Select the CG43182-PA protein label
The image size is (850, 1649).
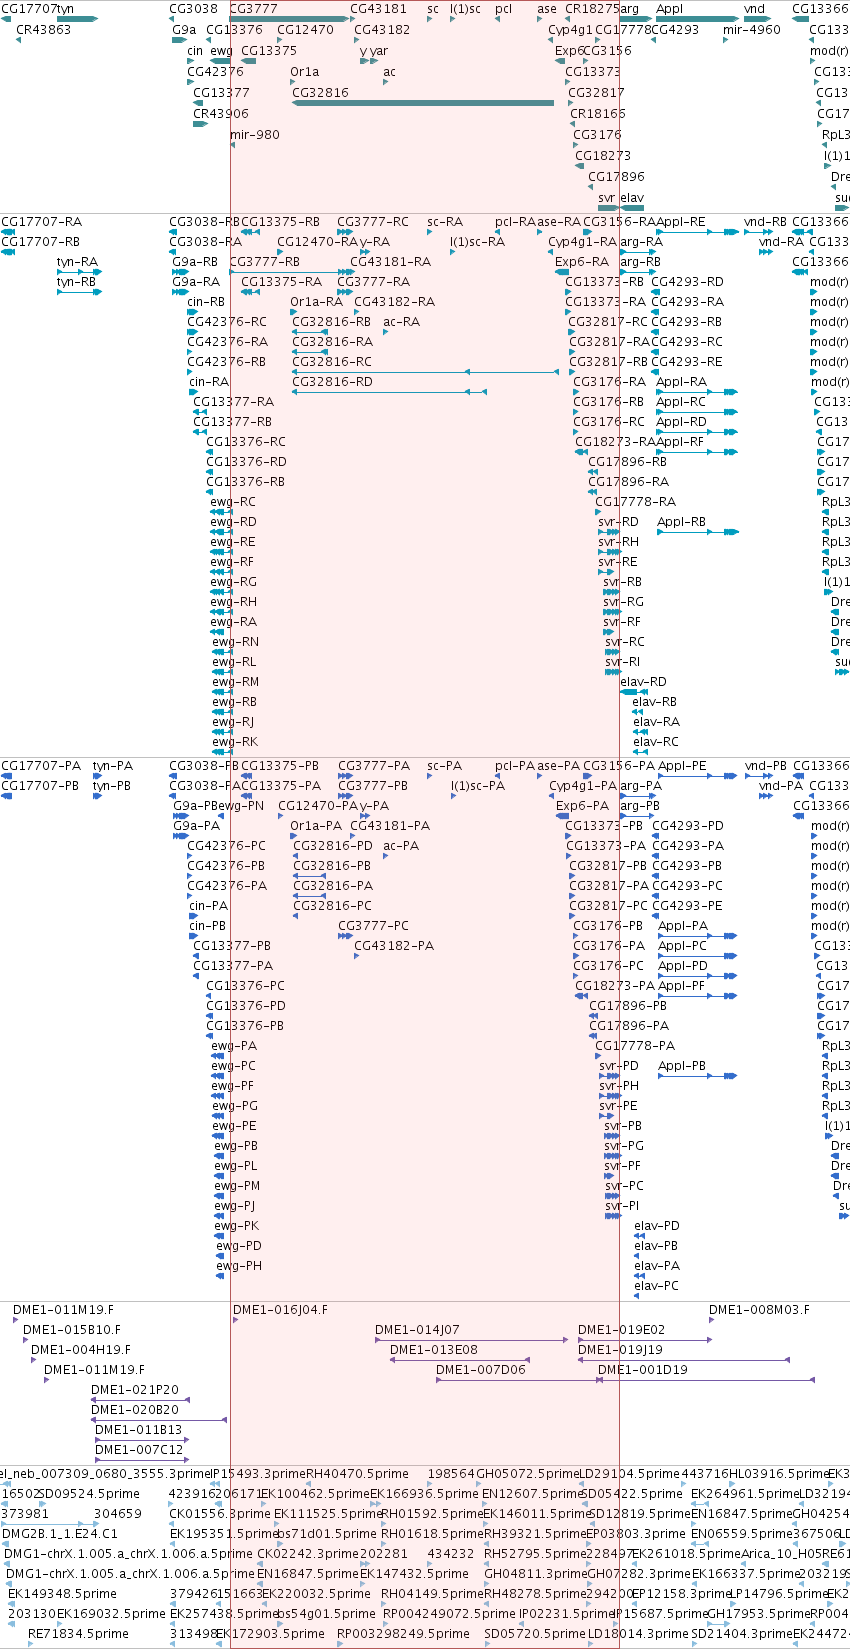(x=395, y=946)
